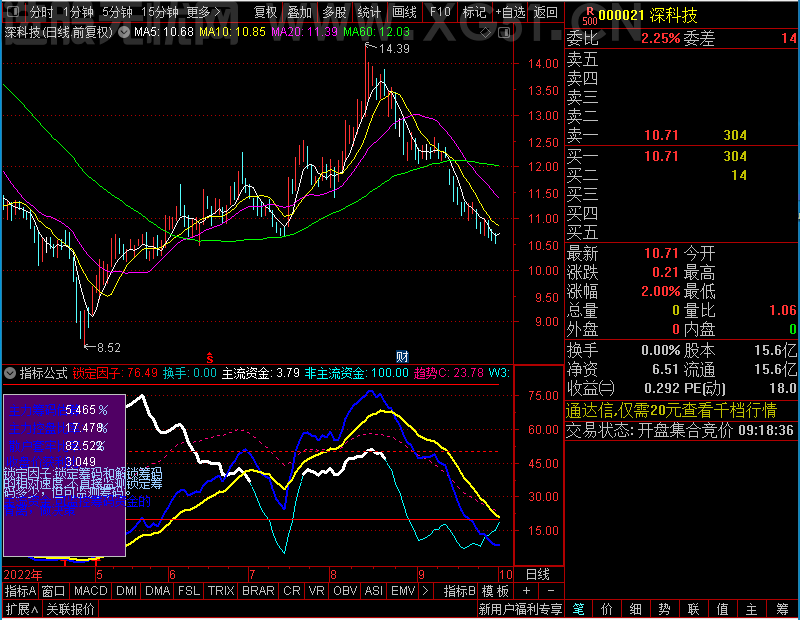Click the diamond icon in chart header

click(x=486, y=33)
